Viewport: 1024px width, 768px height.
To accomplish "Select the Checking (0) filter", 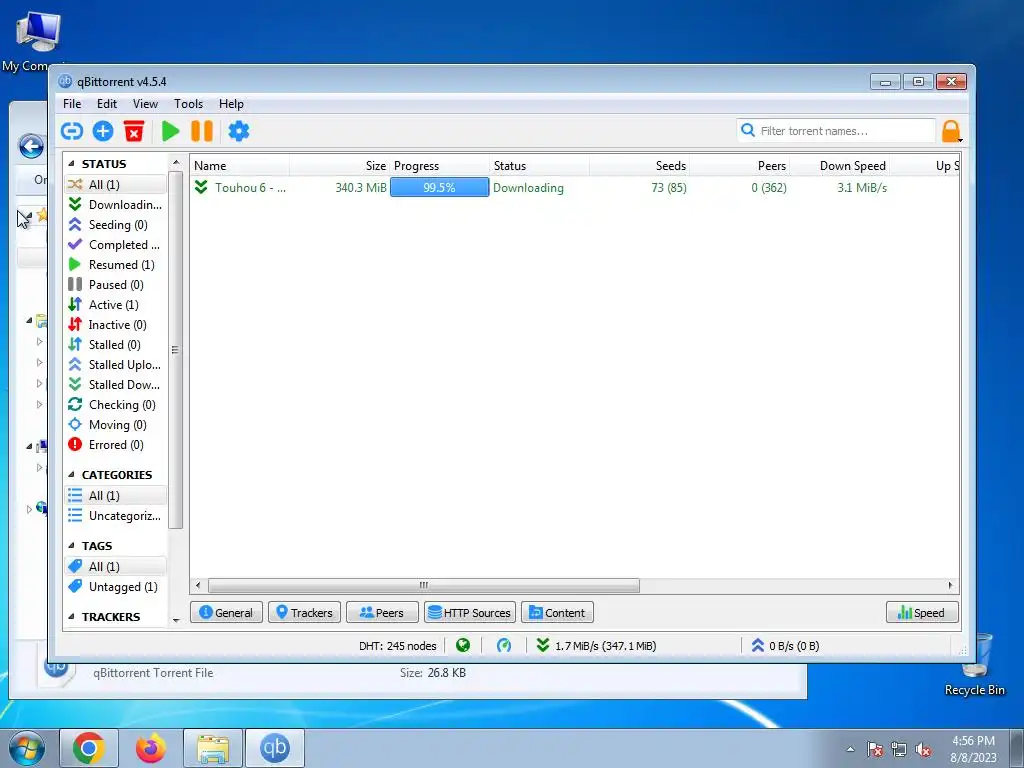I will point(116,405).
